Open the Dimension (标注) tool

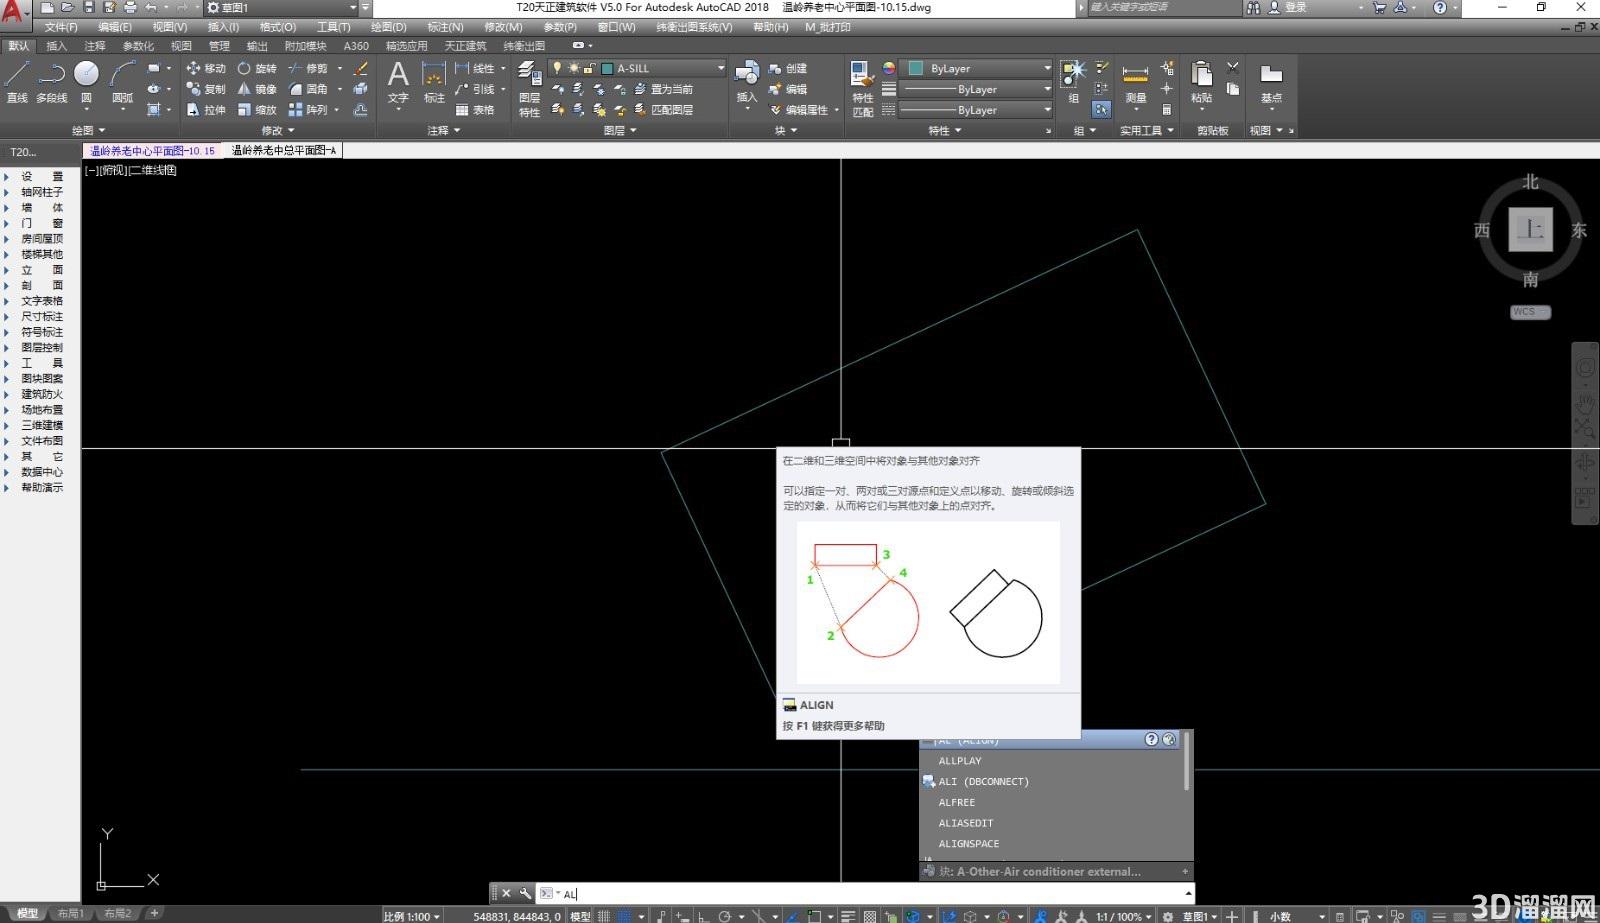[434, 82]
